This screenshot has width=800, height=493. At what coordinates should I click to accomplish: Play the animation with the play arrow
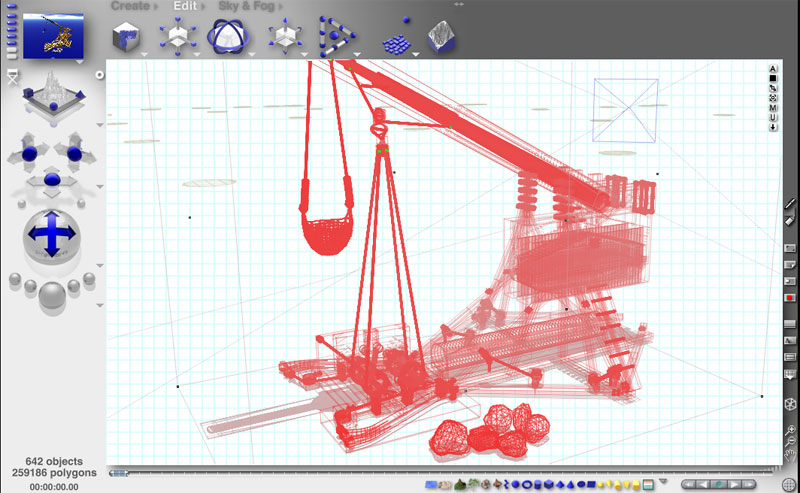pyautogui.click(x=734, y=484)
